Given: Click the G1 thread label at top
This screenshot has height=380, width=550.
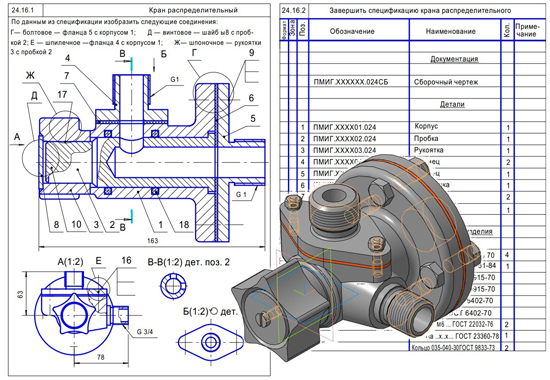Looking at the screenshot, I should 175,80.
